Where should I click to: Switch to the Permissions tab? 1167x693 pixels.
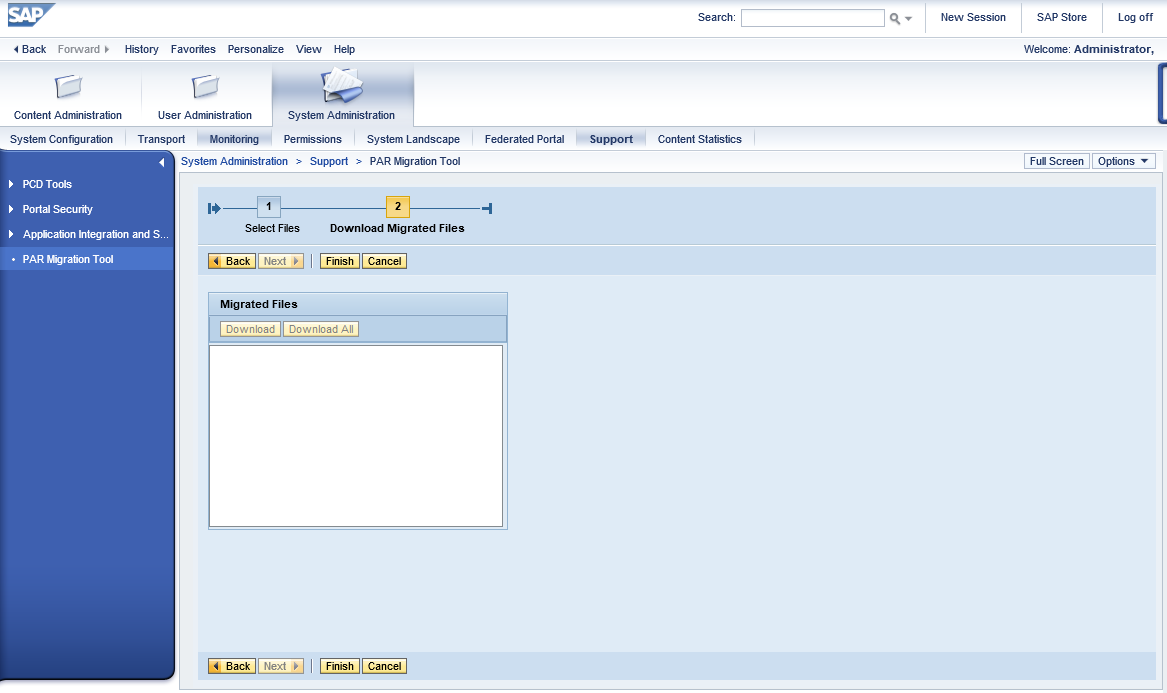click(x=313, y=139)
